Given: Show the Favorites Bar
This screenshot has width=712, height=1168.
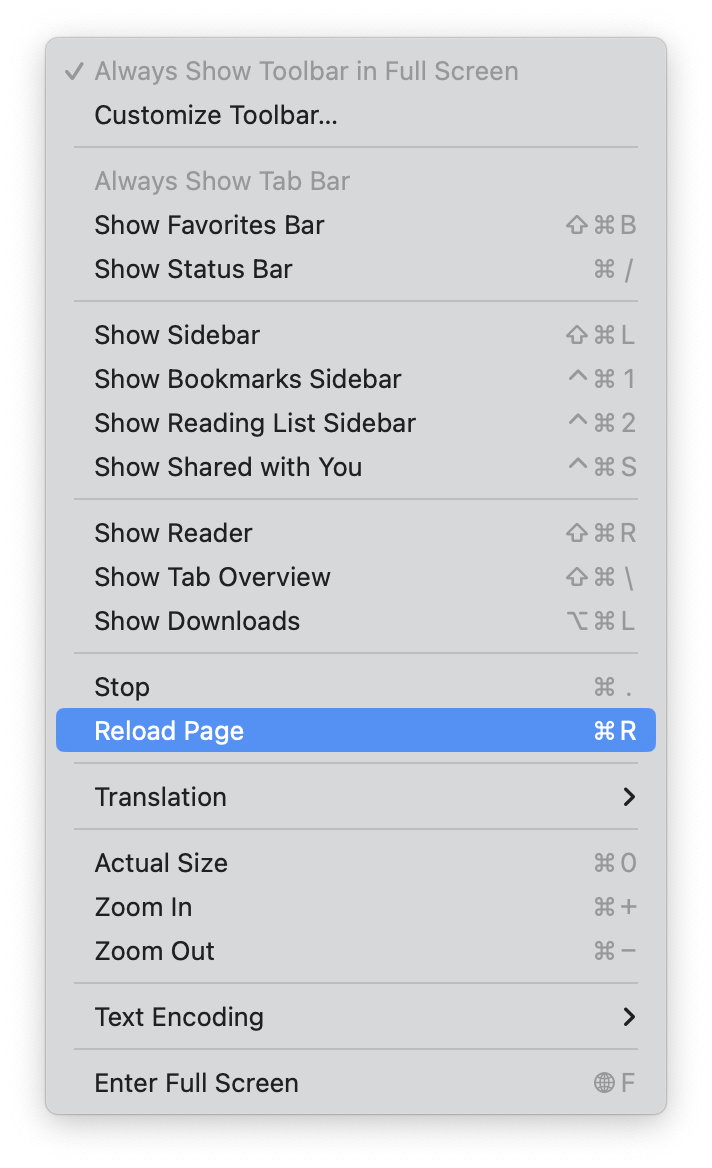Looking at the screenshot, I should tap(209, 226).
